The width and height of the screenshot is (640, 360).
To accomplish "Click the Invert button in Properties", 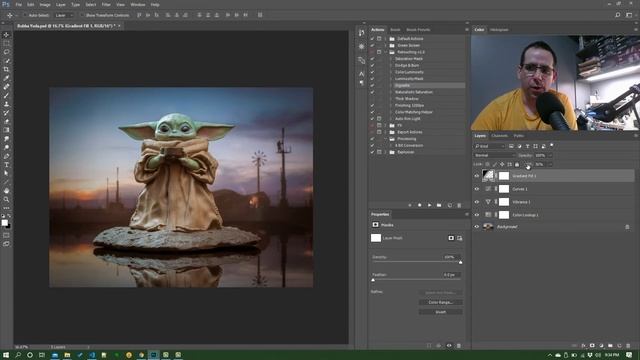I will coord(440,312).
